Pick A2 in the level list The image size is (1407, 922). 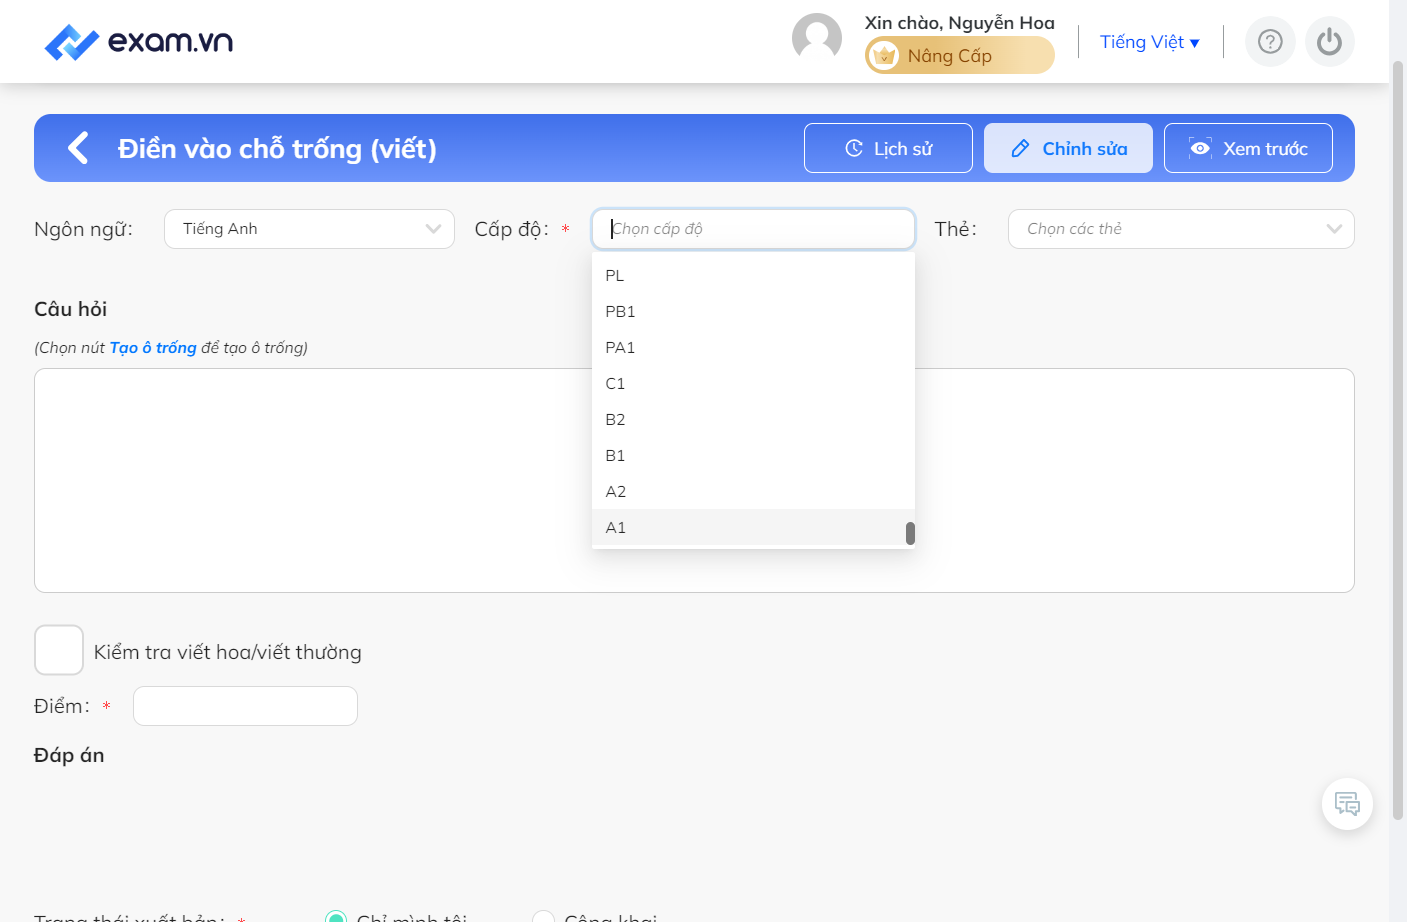[x=753, y=491]
